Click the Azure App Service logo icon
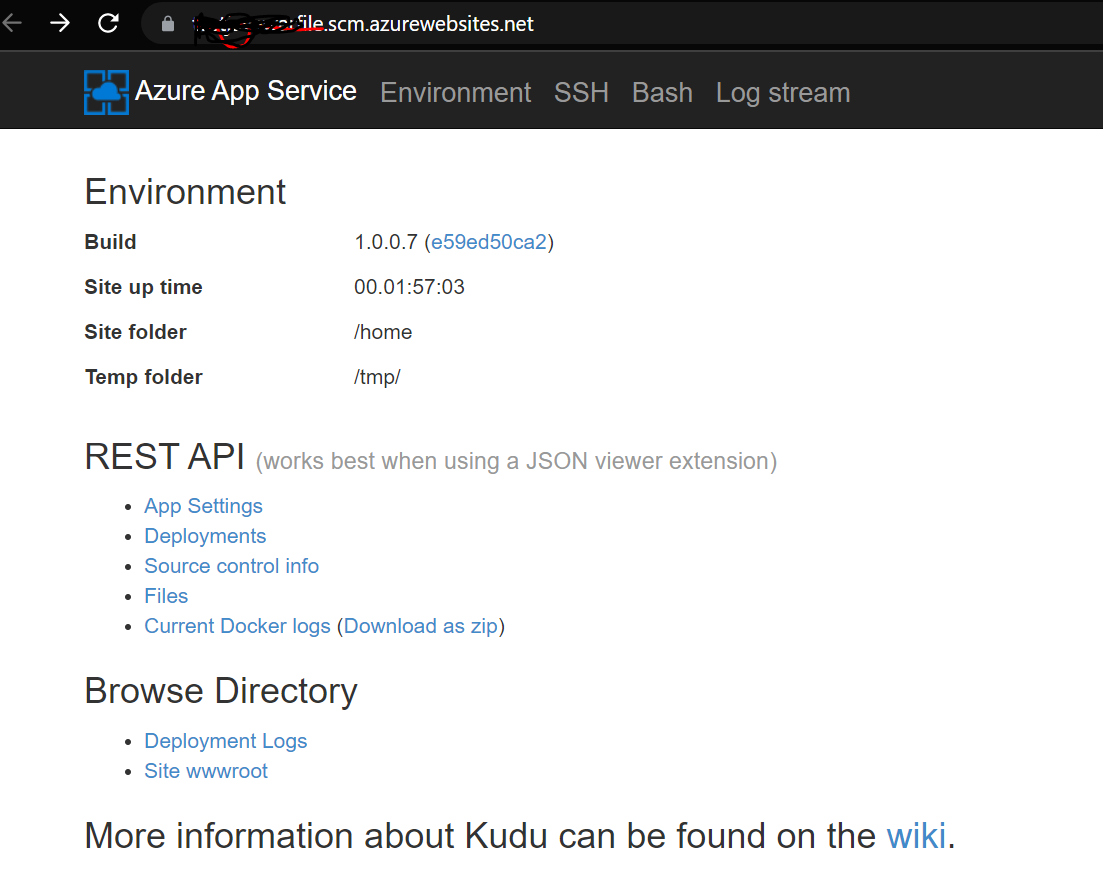1103x875 pixels. coord(106,92)
